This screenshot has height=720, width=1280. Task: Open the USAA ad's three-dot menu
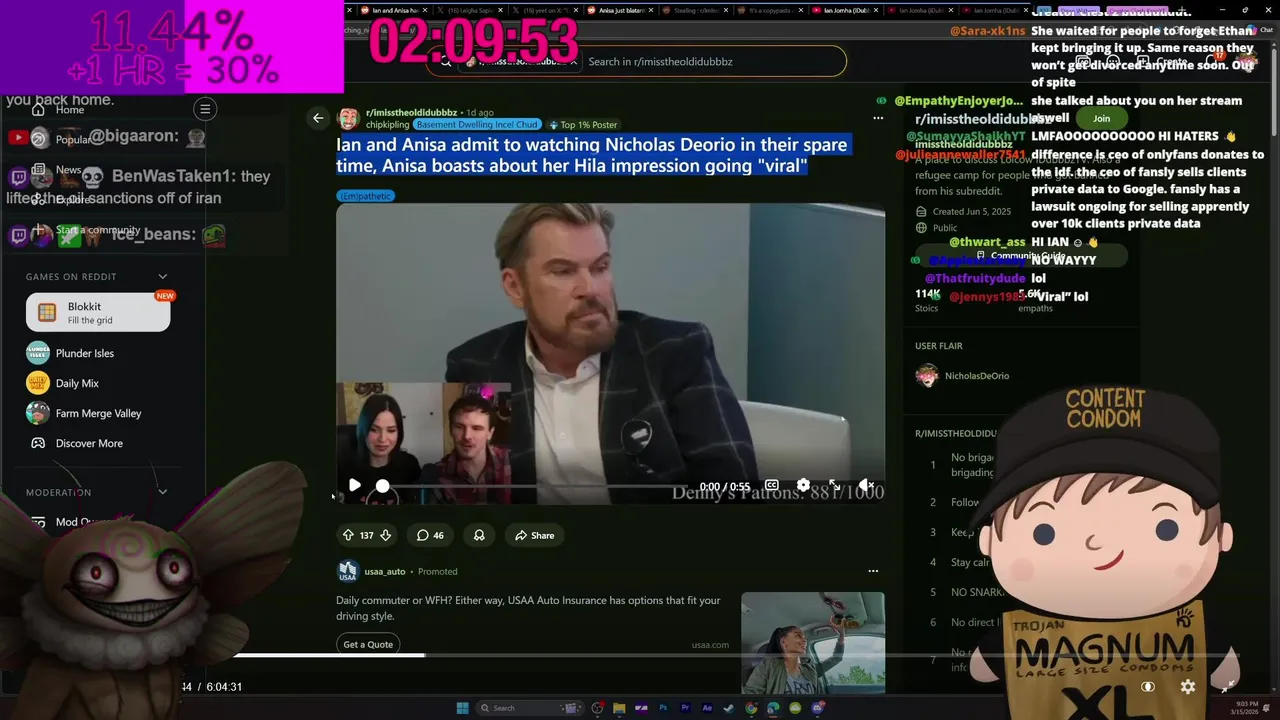[873, 571]
